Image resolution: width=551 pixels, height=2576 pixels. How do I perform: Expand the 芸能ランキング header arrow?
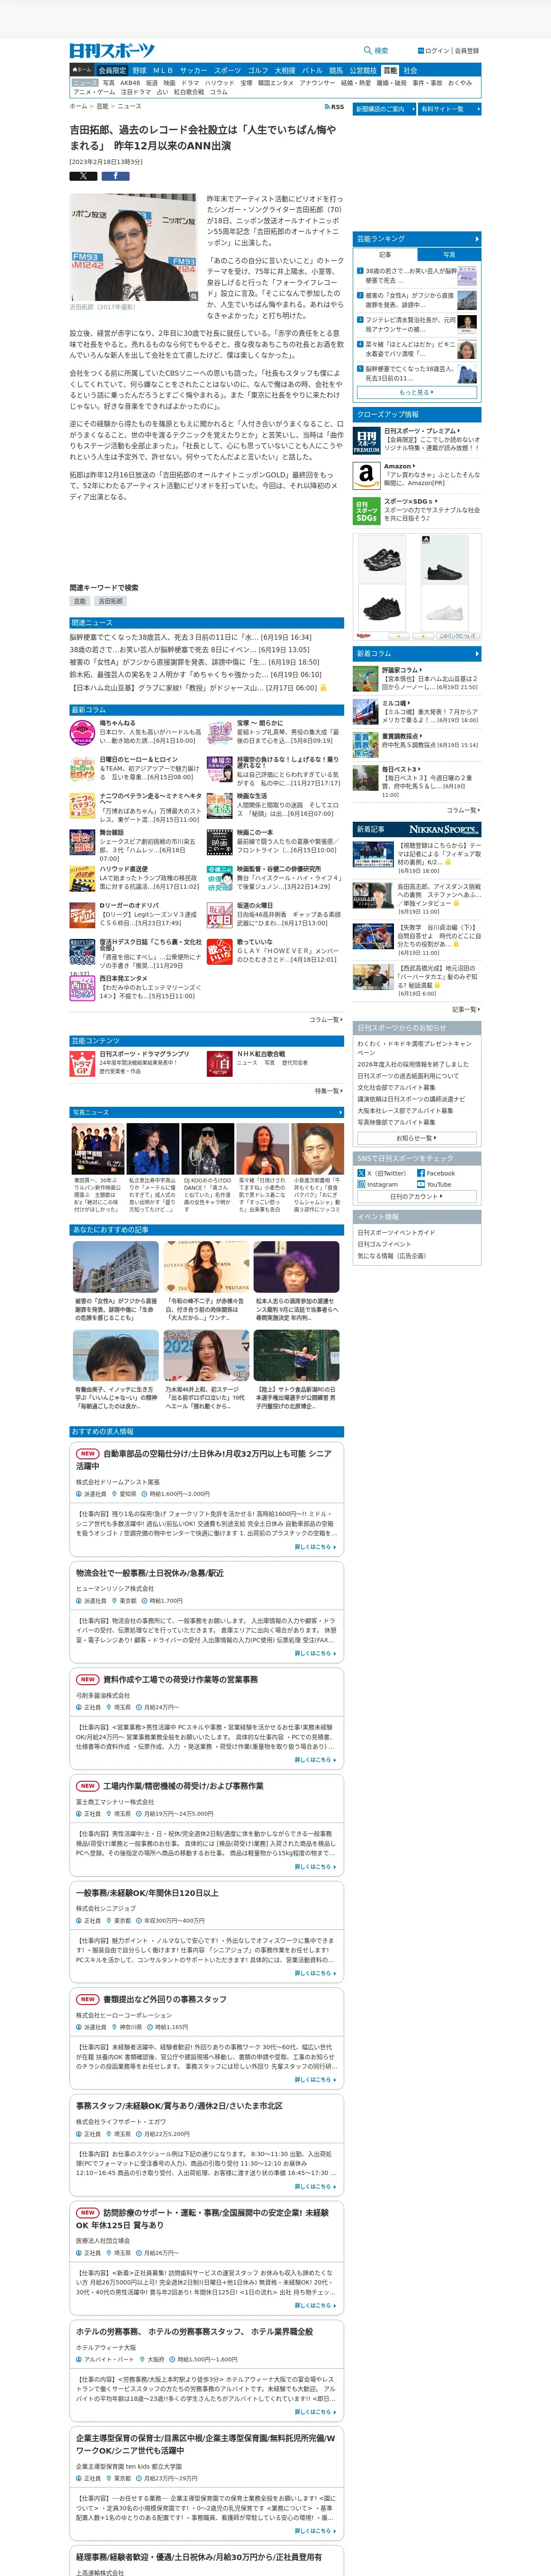pyautogui.click(x=477, y=239)
